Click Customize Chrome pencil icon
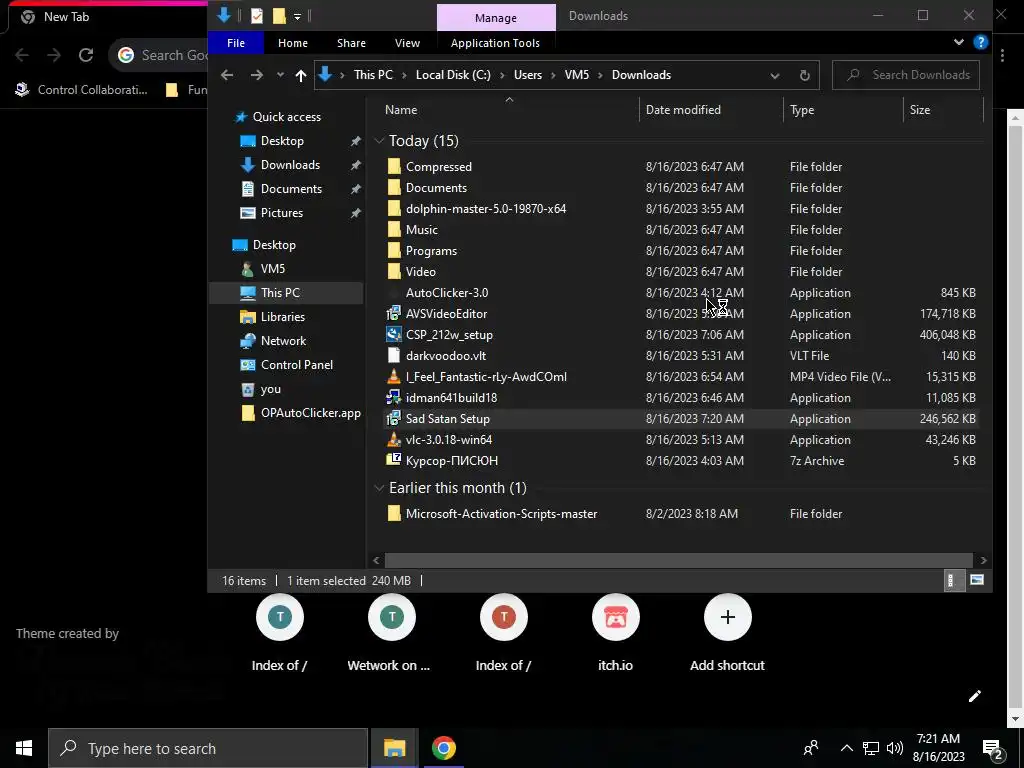This screenshot has width=1024, height=768. 974,696
